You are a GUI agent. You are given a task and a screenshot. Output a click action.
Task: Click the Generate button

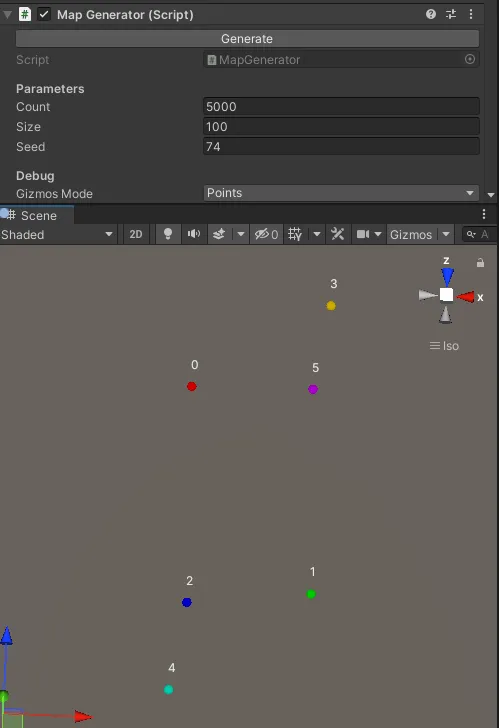pyautogui.click(x=247, y=39)
